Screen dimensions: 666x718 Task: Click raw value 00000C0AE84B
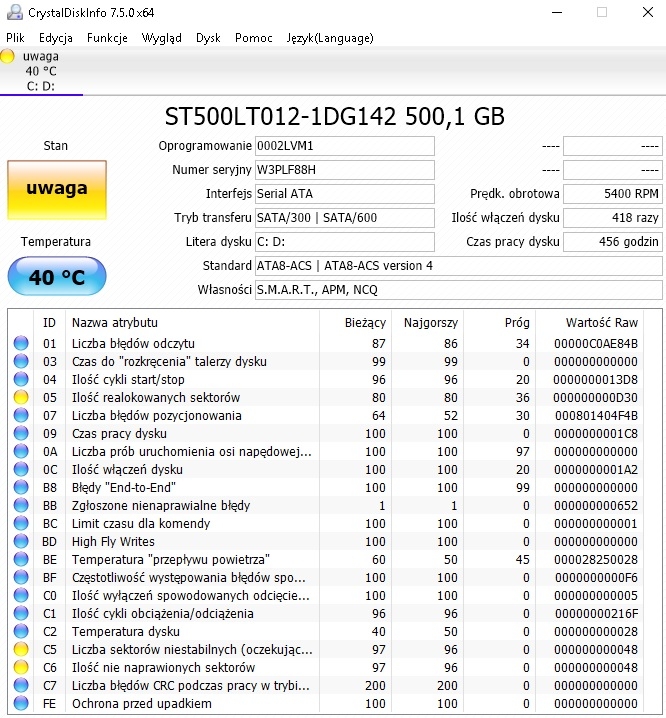coord(595,343)
